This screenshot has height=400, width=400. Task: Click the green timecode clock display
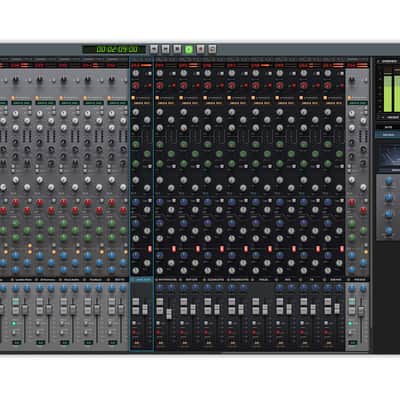[114, 50]
